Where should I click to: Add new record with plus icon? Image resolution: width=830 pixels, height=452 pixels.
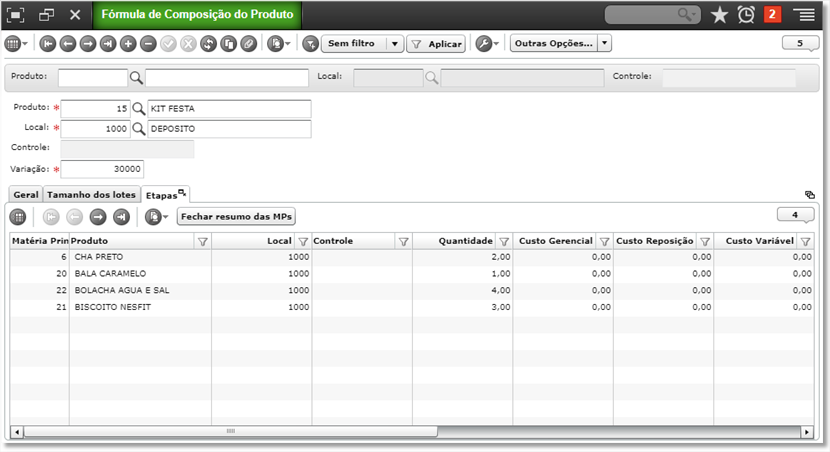pos(128,44)
